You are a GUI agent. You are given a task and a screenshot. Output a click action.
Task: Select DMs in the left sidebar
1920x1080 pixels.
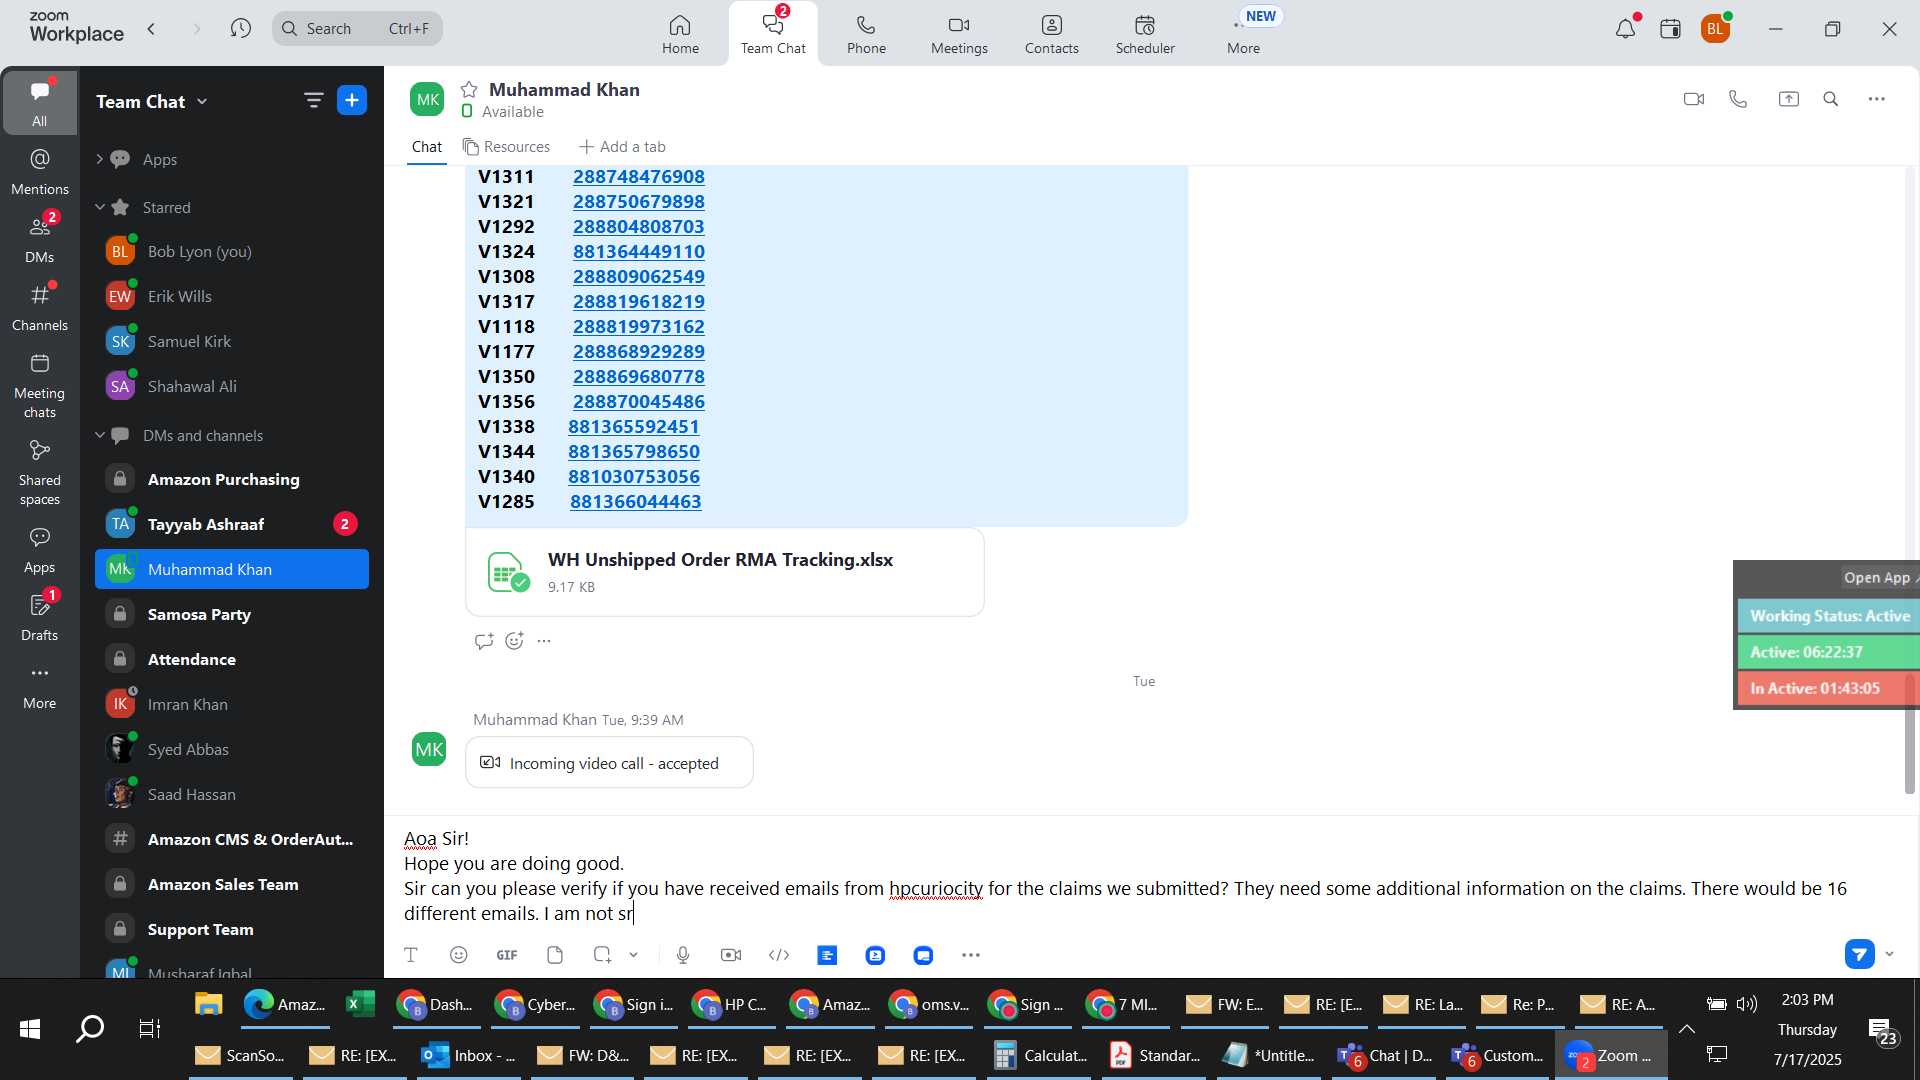pyautogui.click(x=40, y=239)
